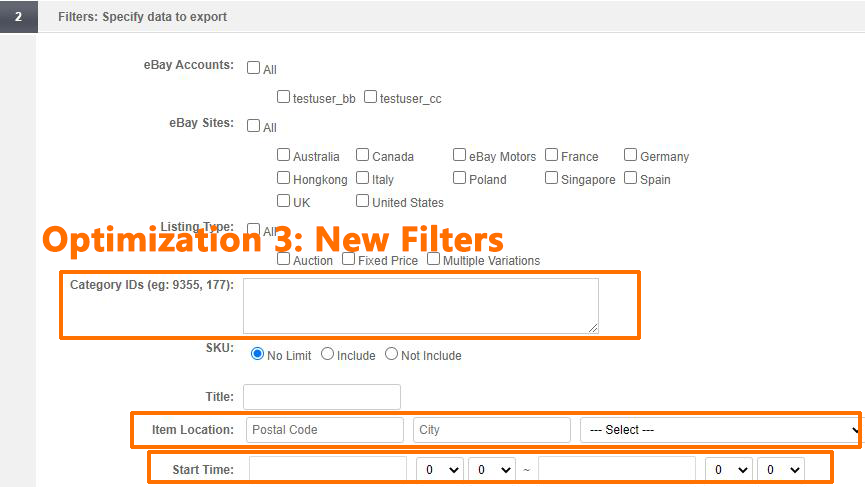Choose the SKU Include radio option
Screen dimensions: 865x487
click(327, 354)
